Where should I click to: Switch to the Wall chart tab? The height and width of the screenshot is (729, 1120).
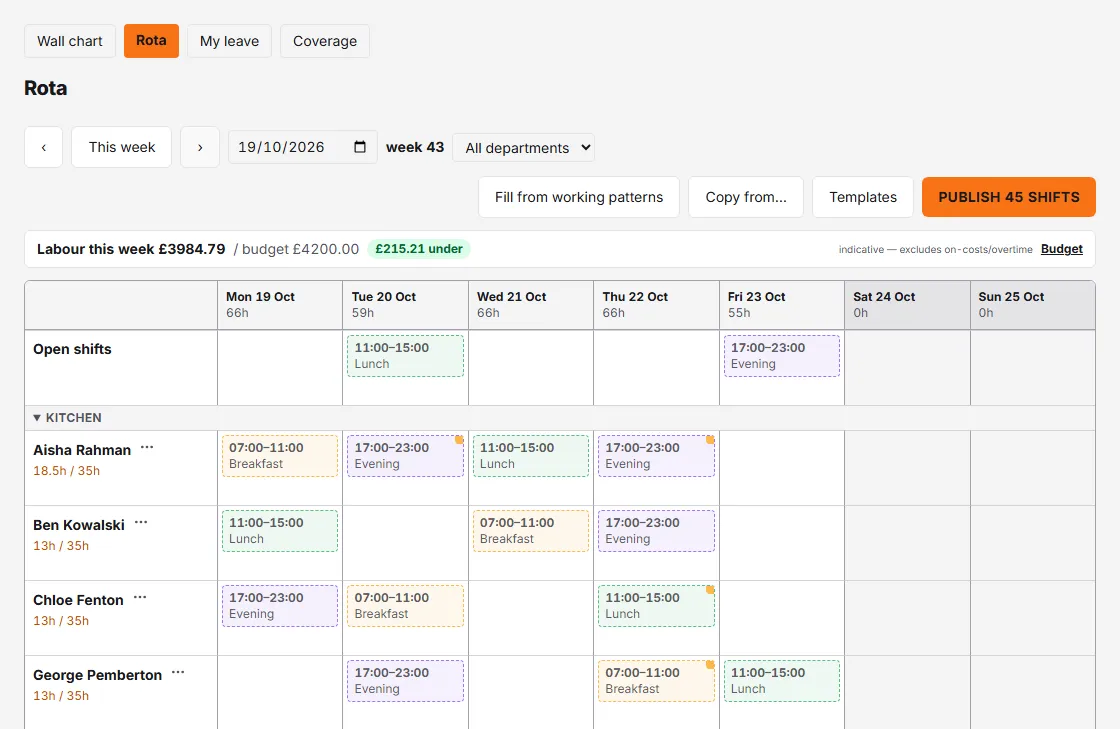point(70,41)
